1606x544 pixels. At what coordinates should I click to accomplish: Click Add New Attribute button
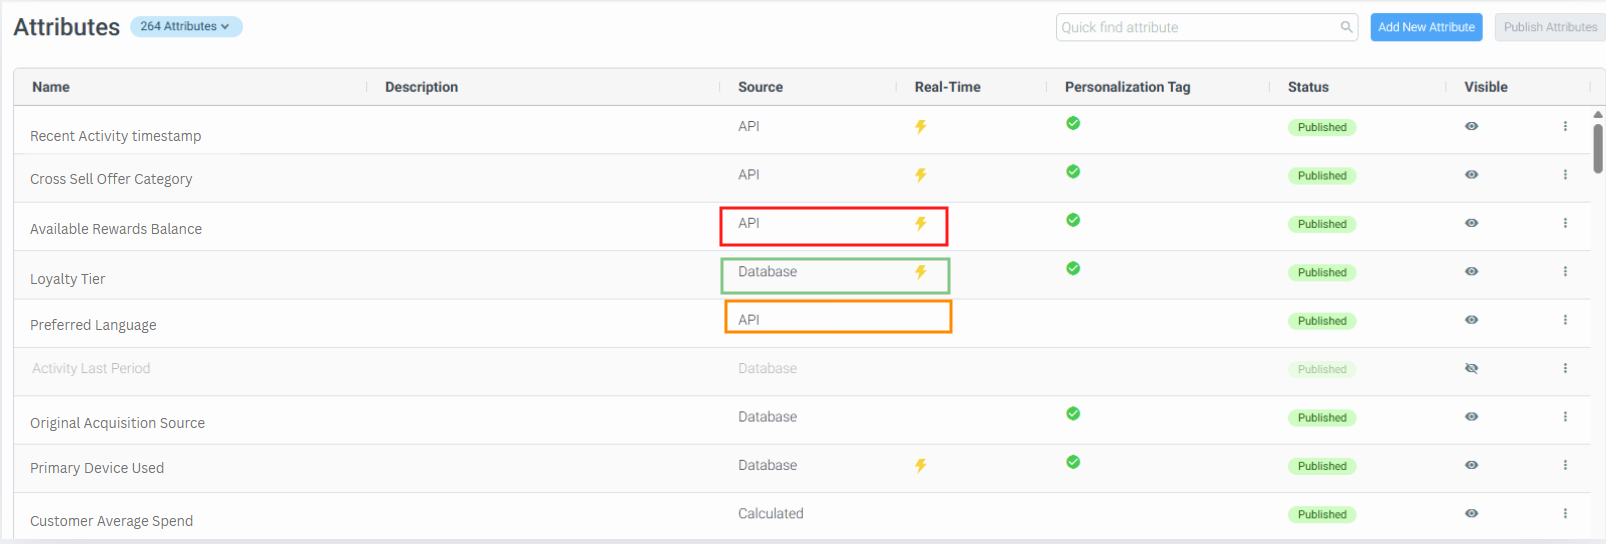1426,27
